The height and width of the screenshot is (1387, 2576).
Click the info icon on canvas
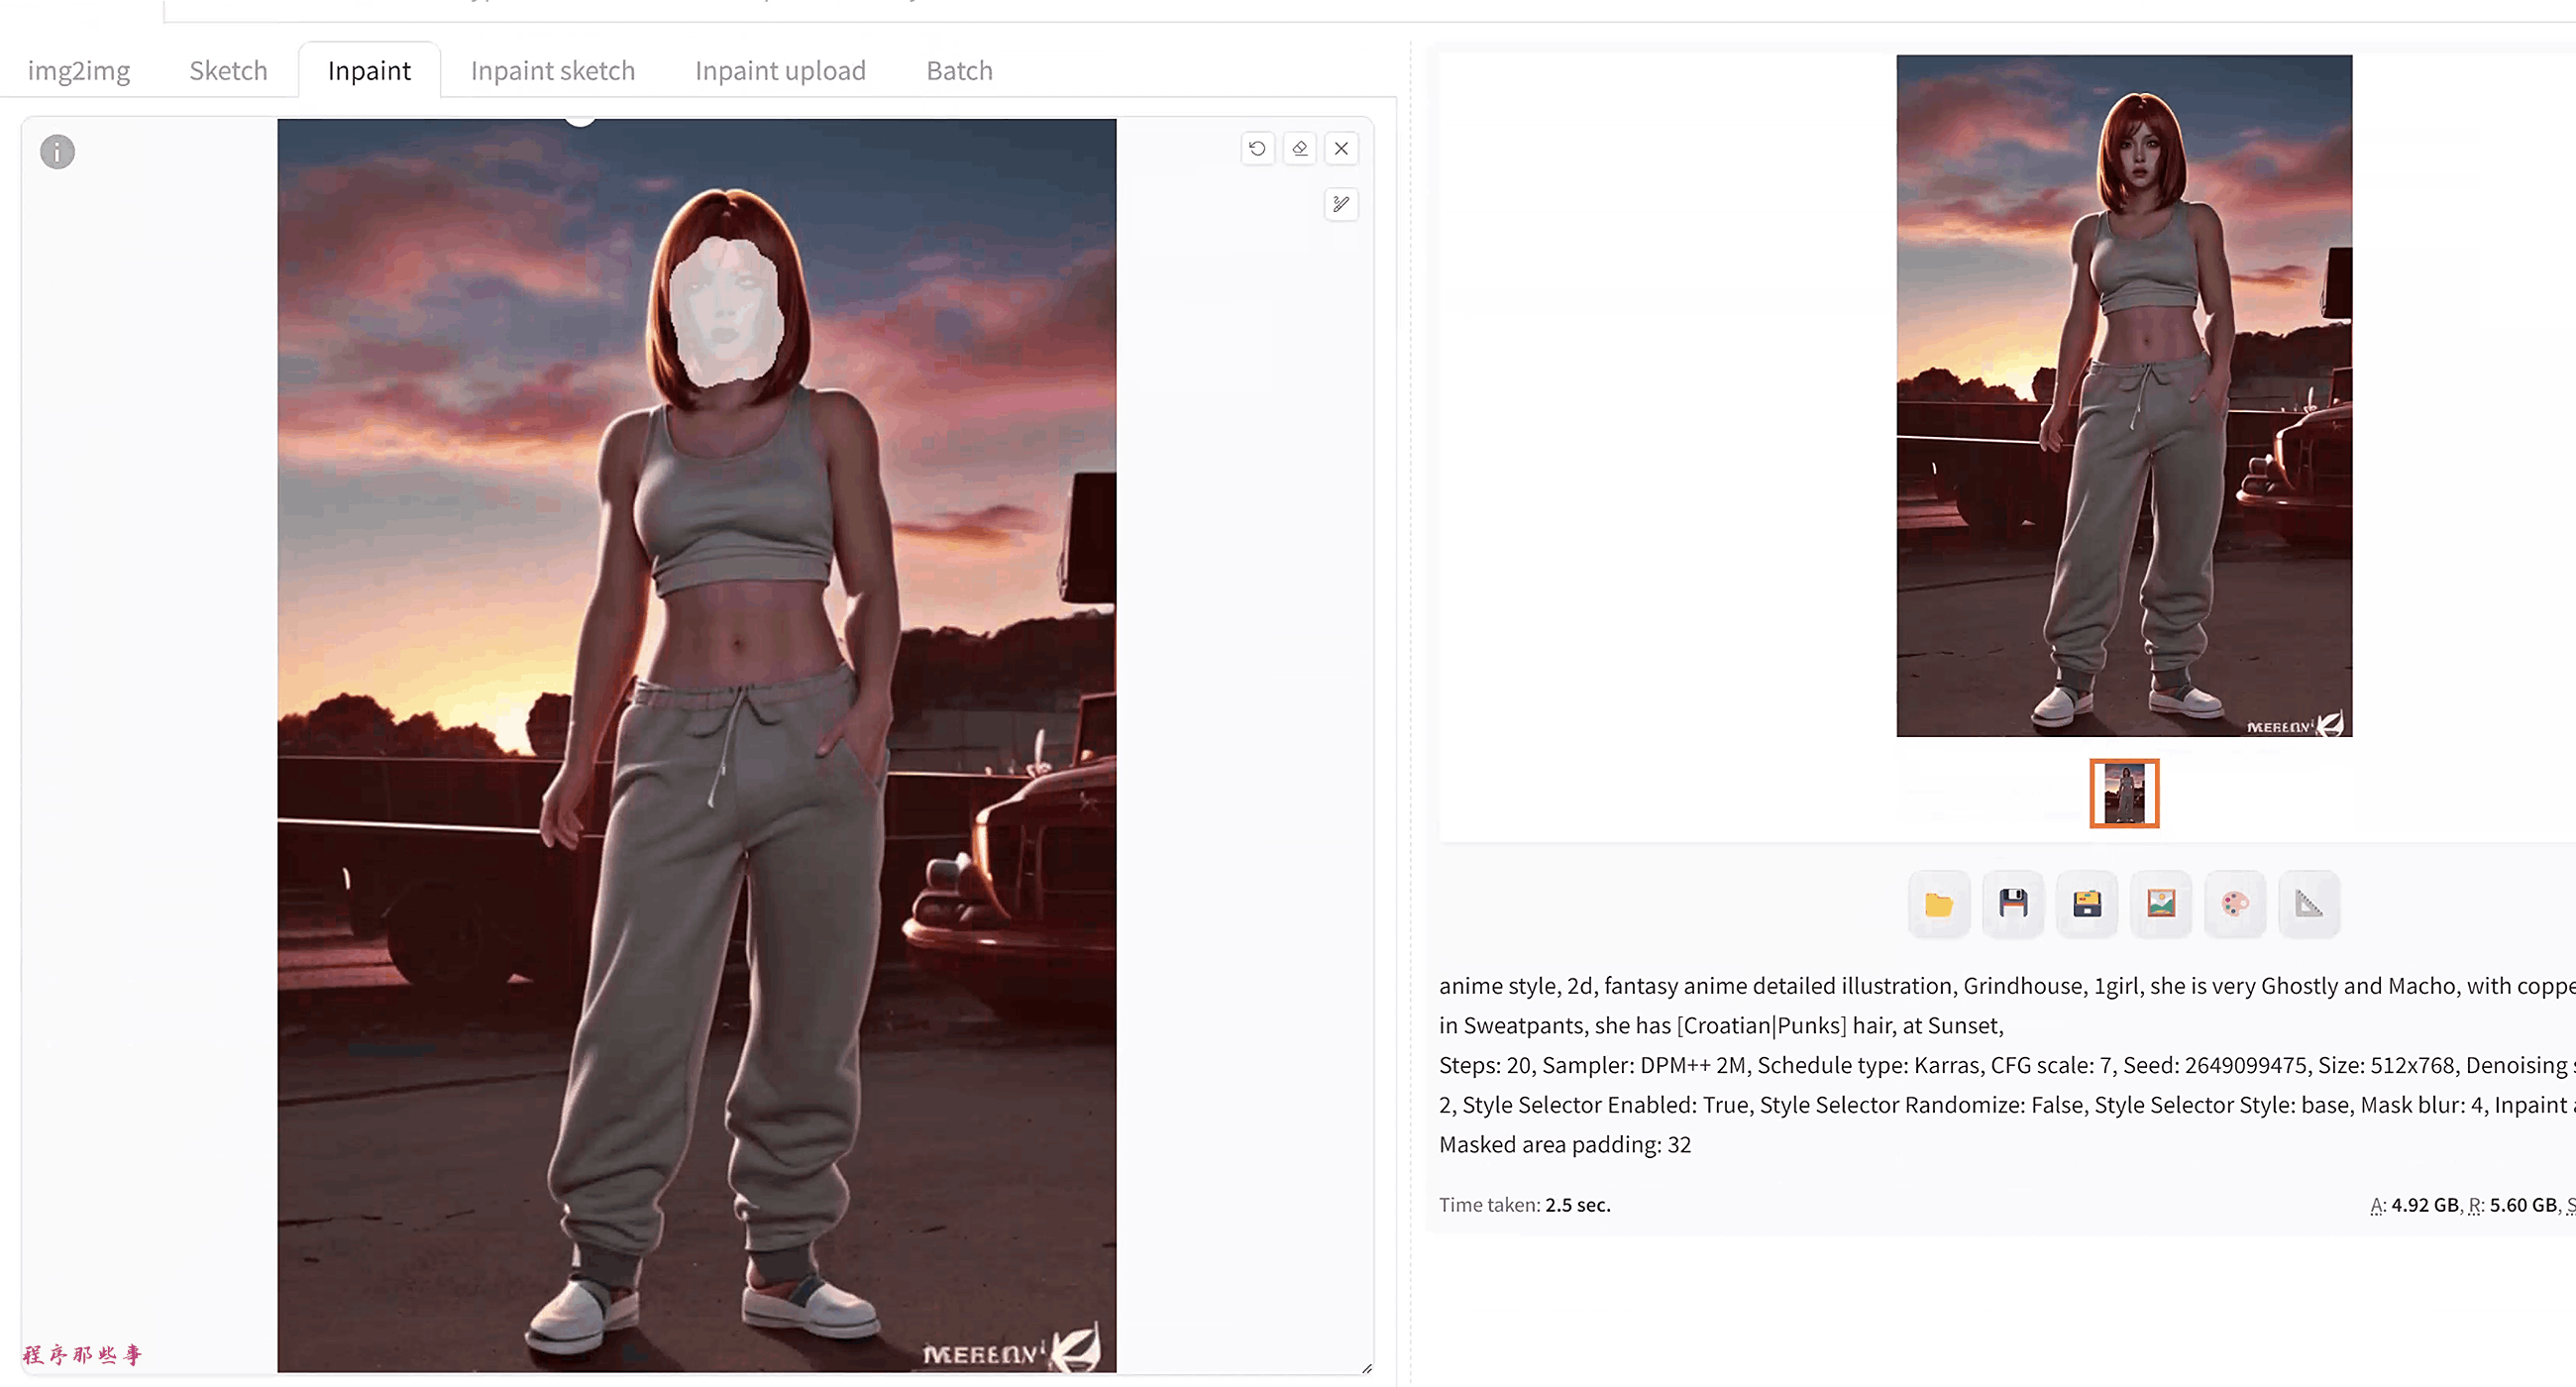pos(57,152)
